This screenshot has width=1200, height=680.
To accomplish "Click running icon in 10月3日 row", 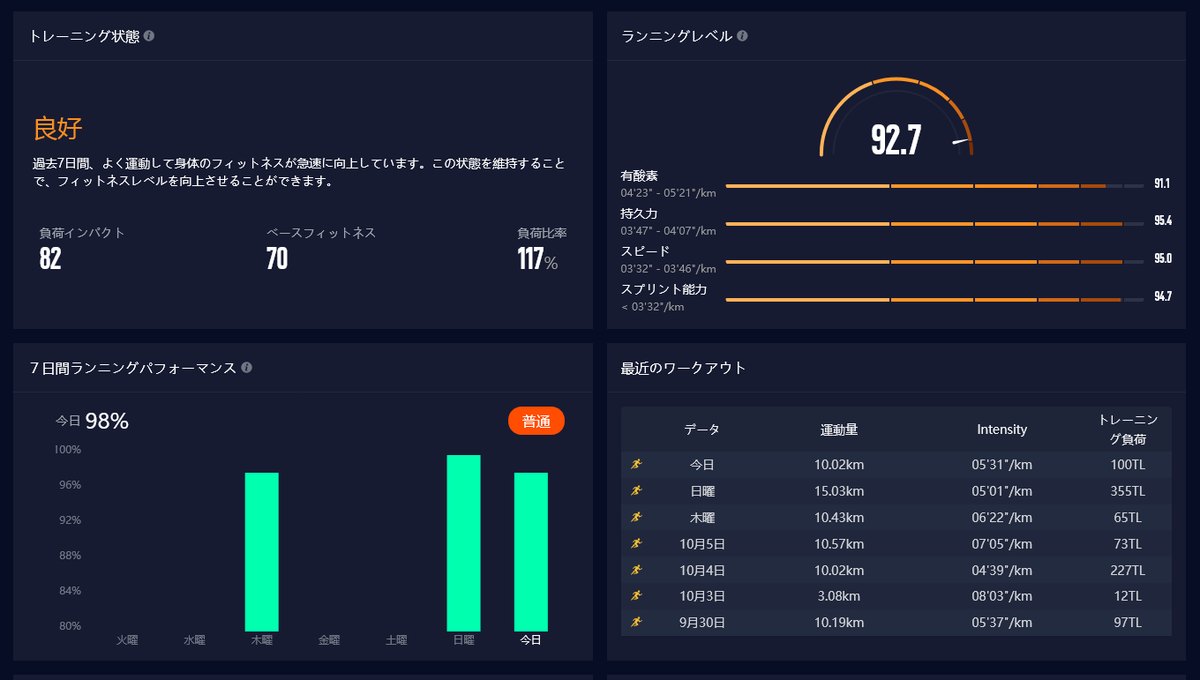I will tap(636, 596).
